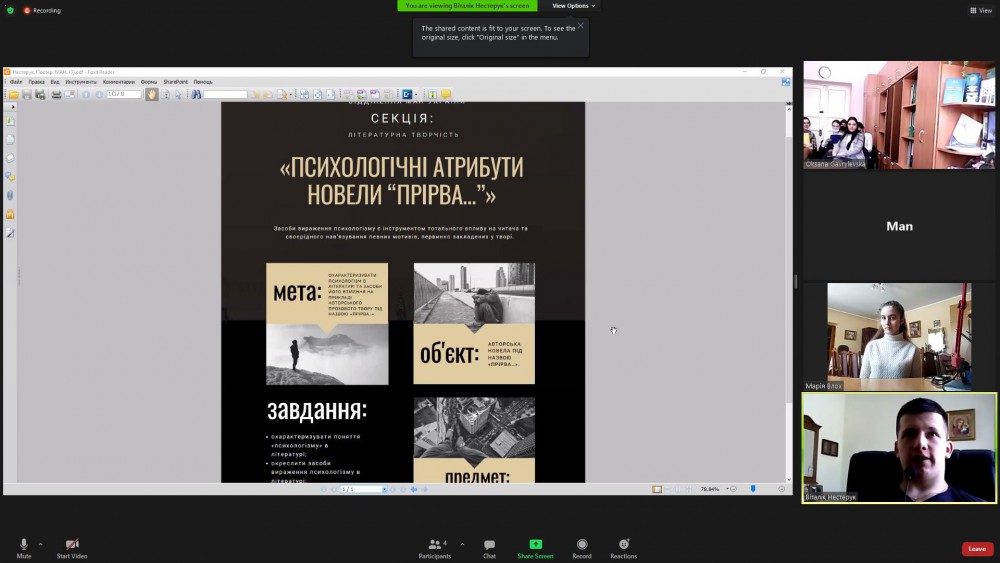
Task: Click the toolbar page number field
Action: click(x=124, y=94)
